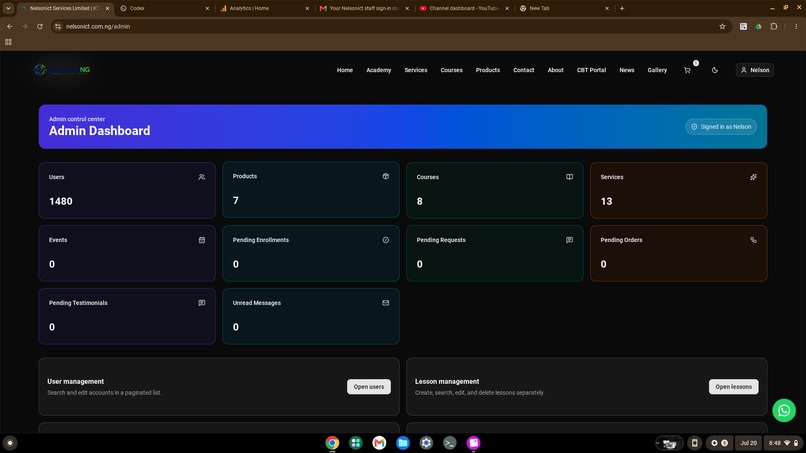The image size is (806, 453).
Task: Open the system status tray at 8:48
Action: click(783, 443)
